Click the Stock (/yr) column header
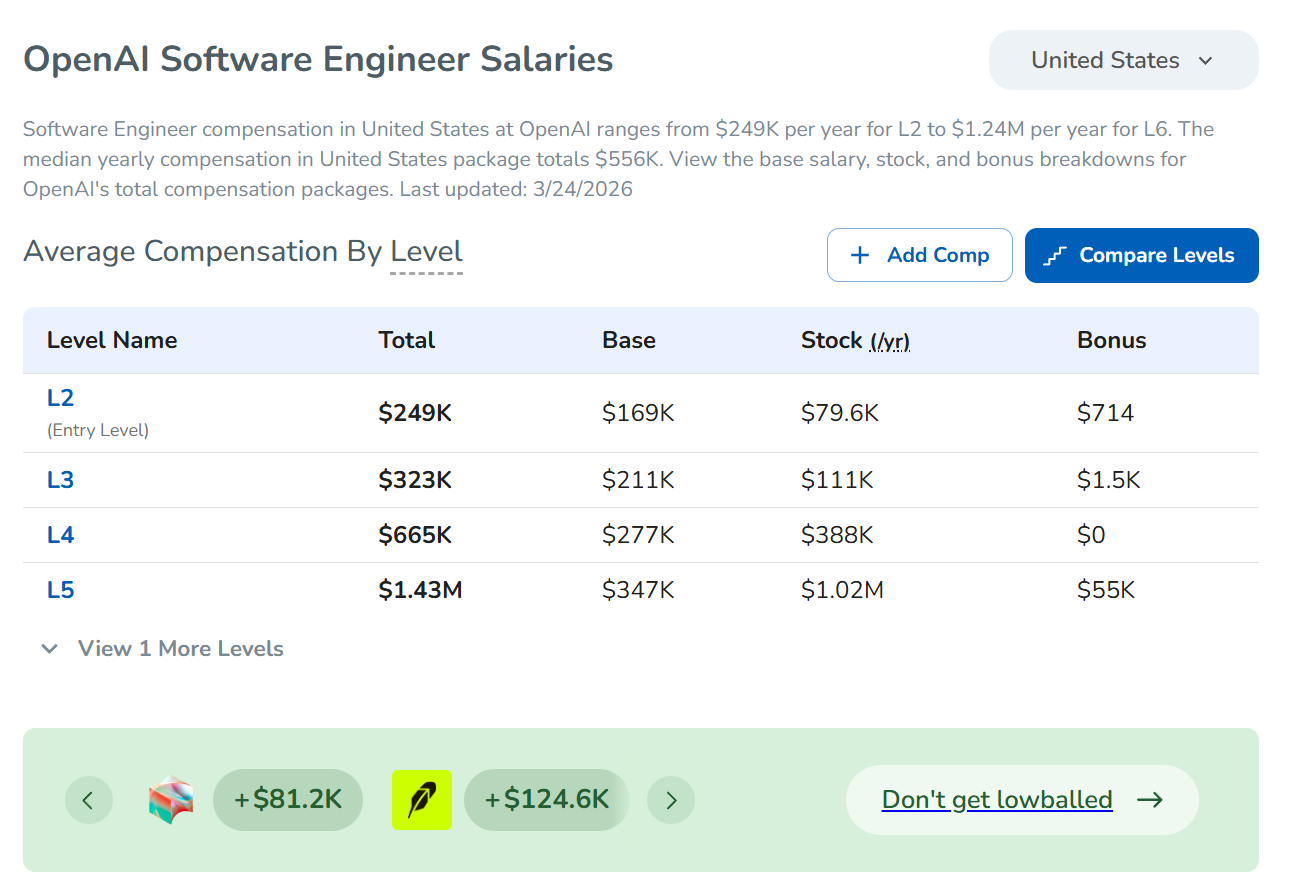 pos(854,341)
